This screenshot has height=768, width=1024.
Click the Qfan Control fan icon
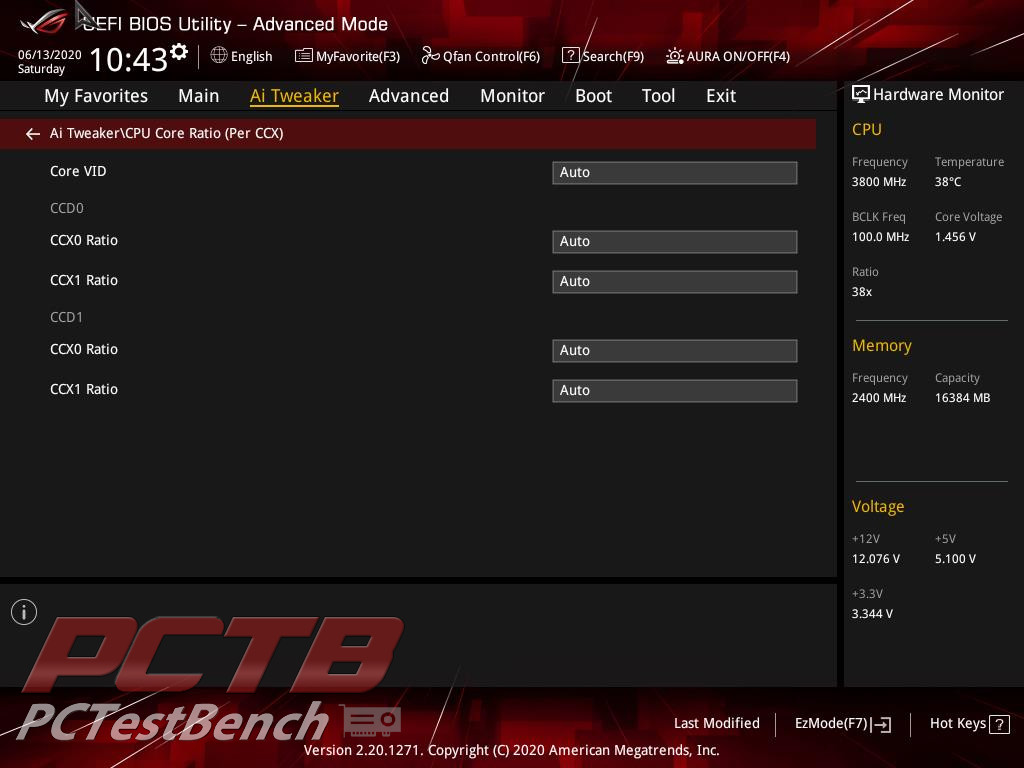(430, 56)
